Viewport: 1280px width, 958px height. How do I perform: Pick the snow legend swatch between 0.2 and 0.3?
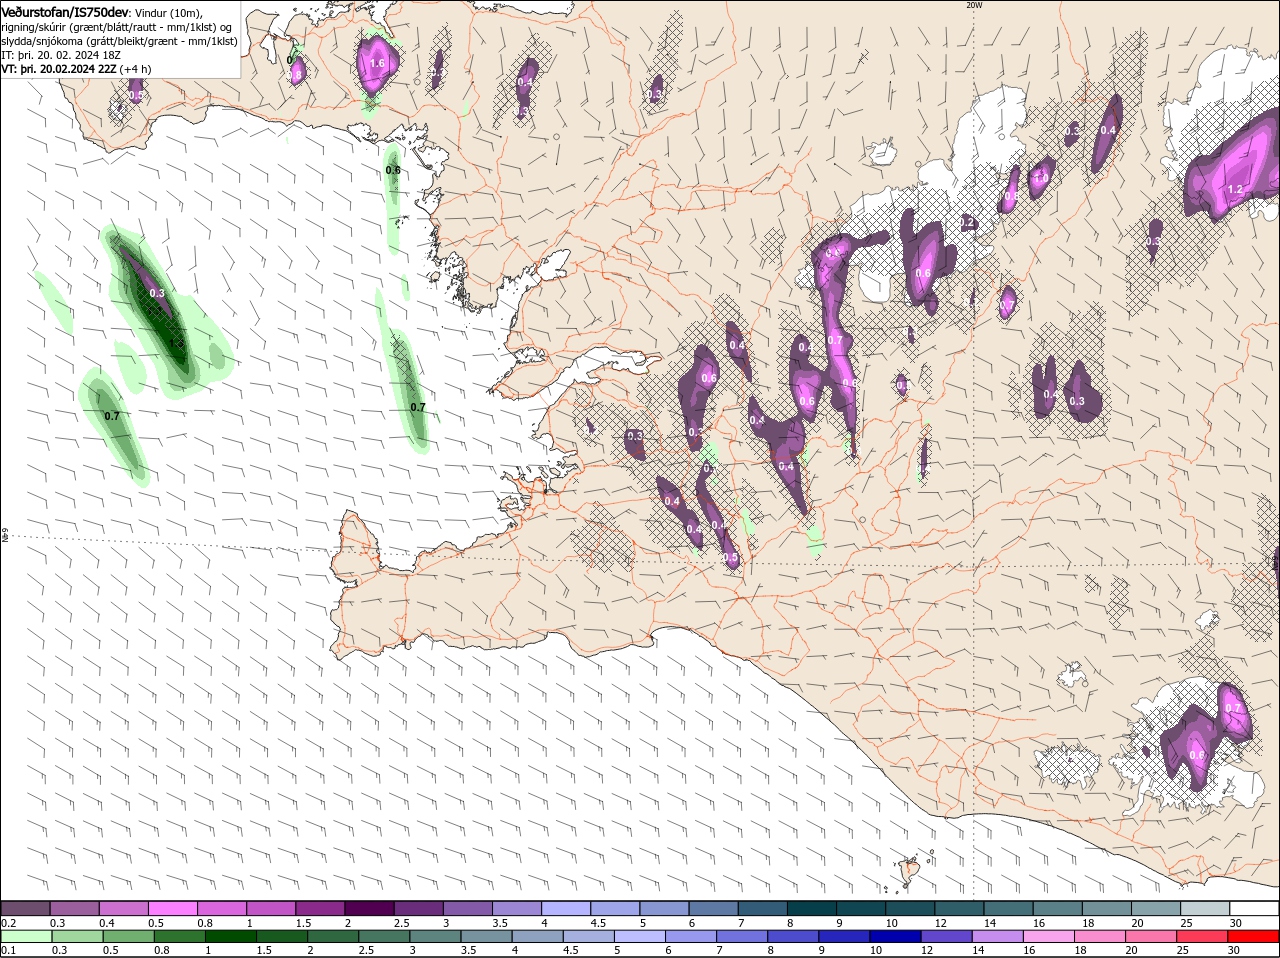[x=26, y=909]
